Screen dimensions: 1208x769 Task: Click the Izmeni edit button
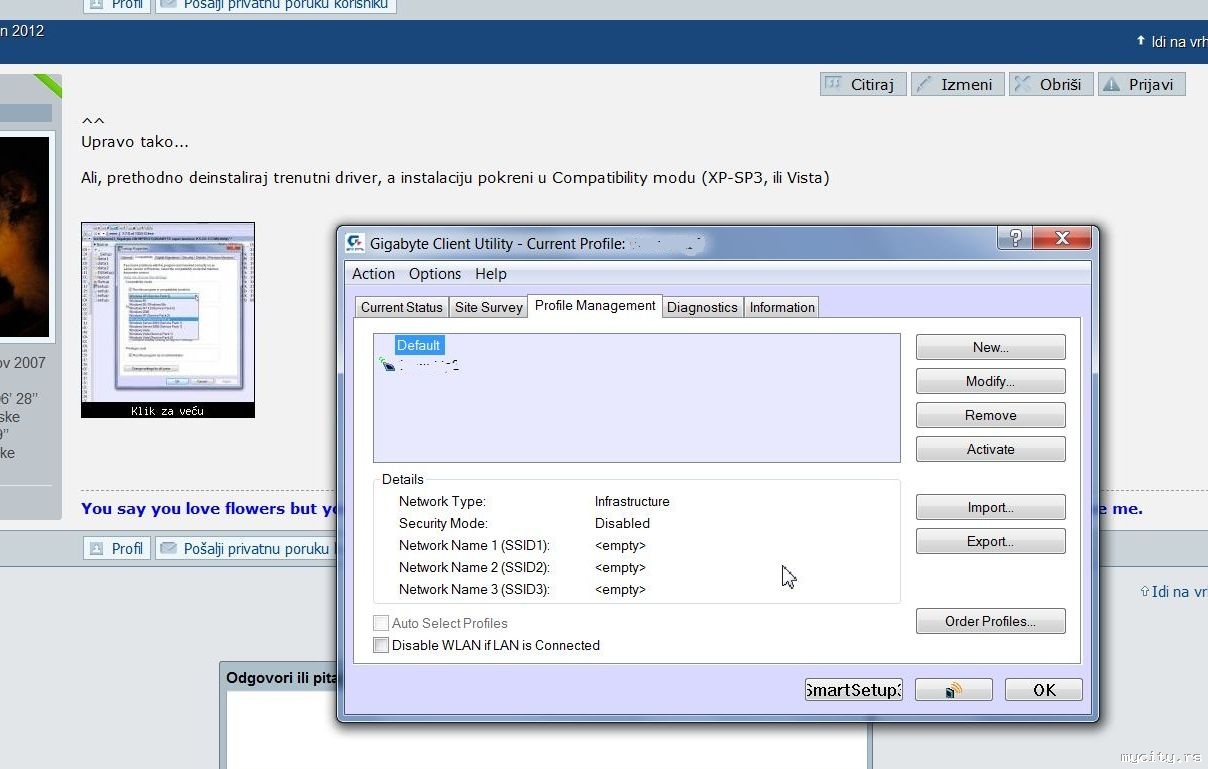(x=957, y=84)
